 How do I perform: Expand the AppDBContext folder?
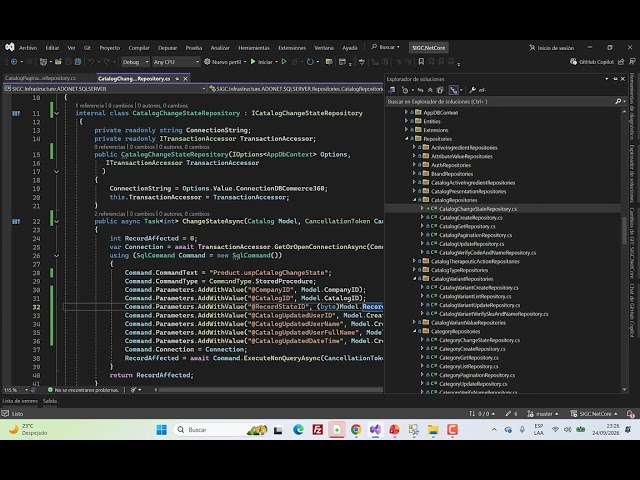pyautogui.click(x=406, y=112)
